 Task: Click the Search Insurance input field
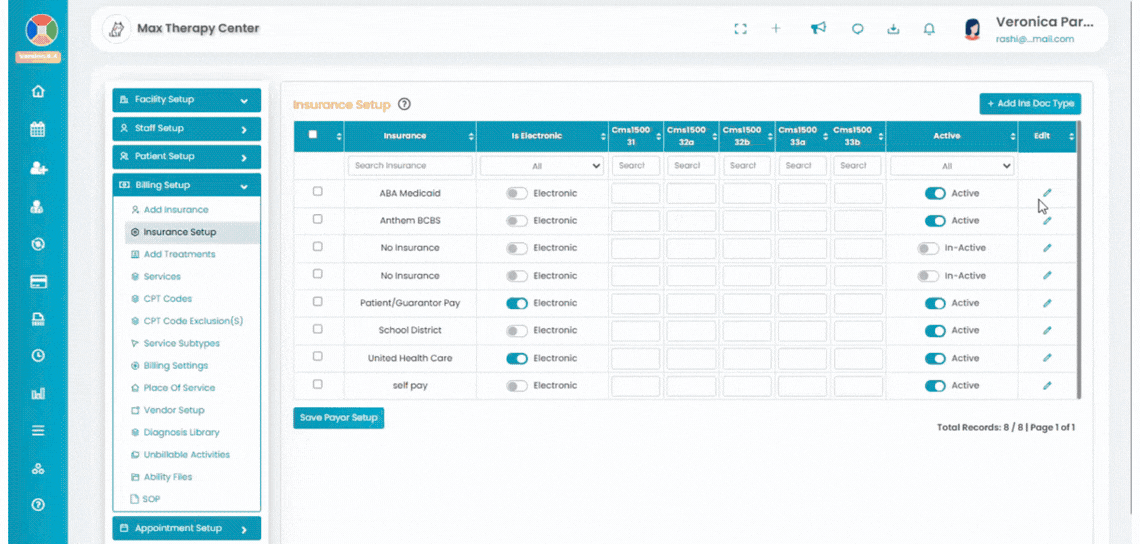[410, 166]
